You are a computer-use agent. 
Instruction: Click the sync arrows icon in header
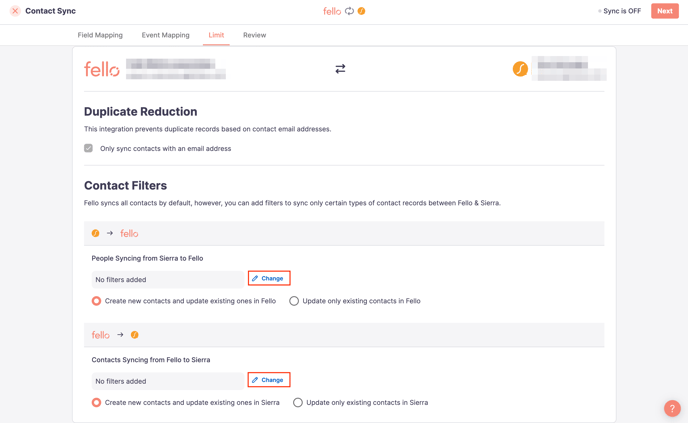tap(349, 11)
